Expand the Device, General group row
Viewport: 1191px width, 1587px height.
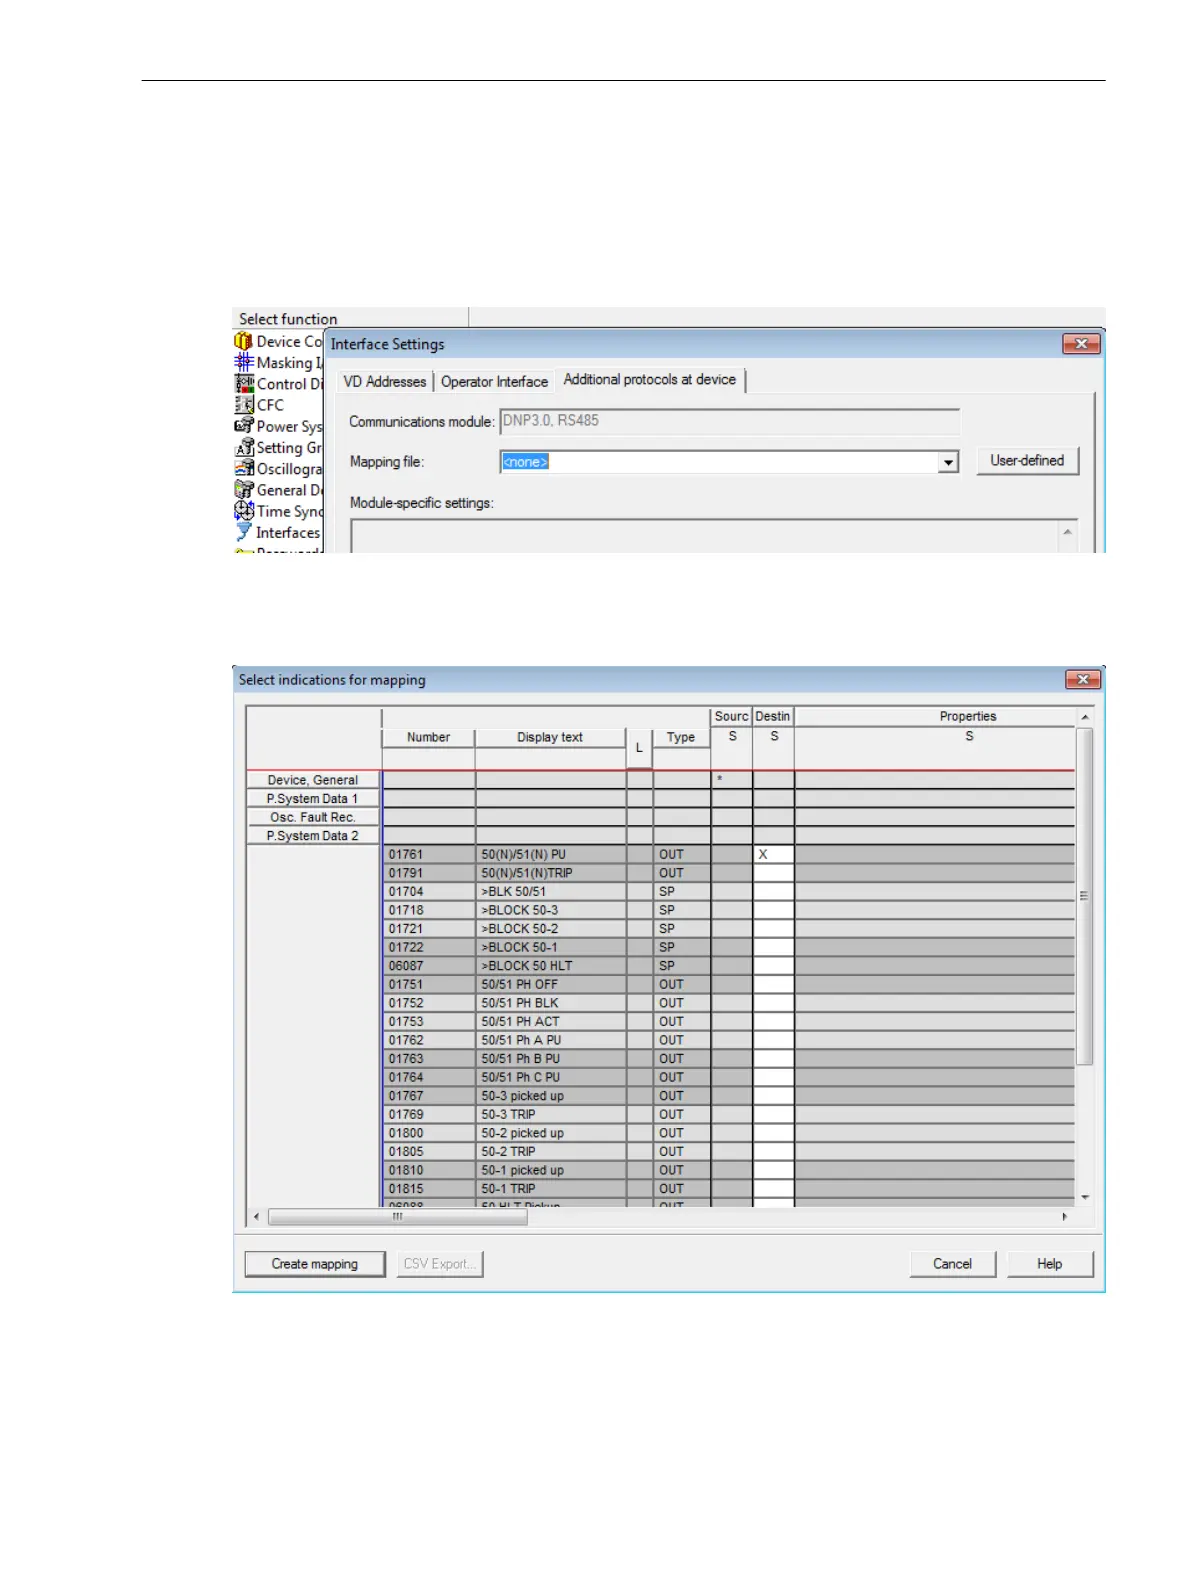(x=312, y=780)
